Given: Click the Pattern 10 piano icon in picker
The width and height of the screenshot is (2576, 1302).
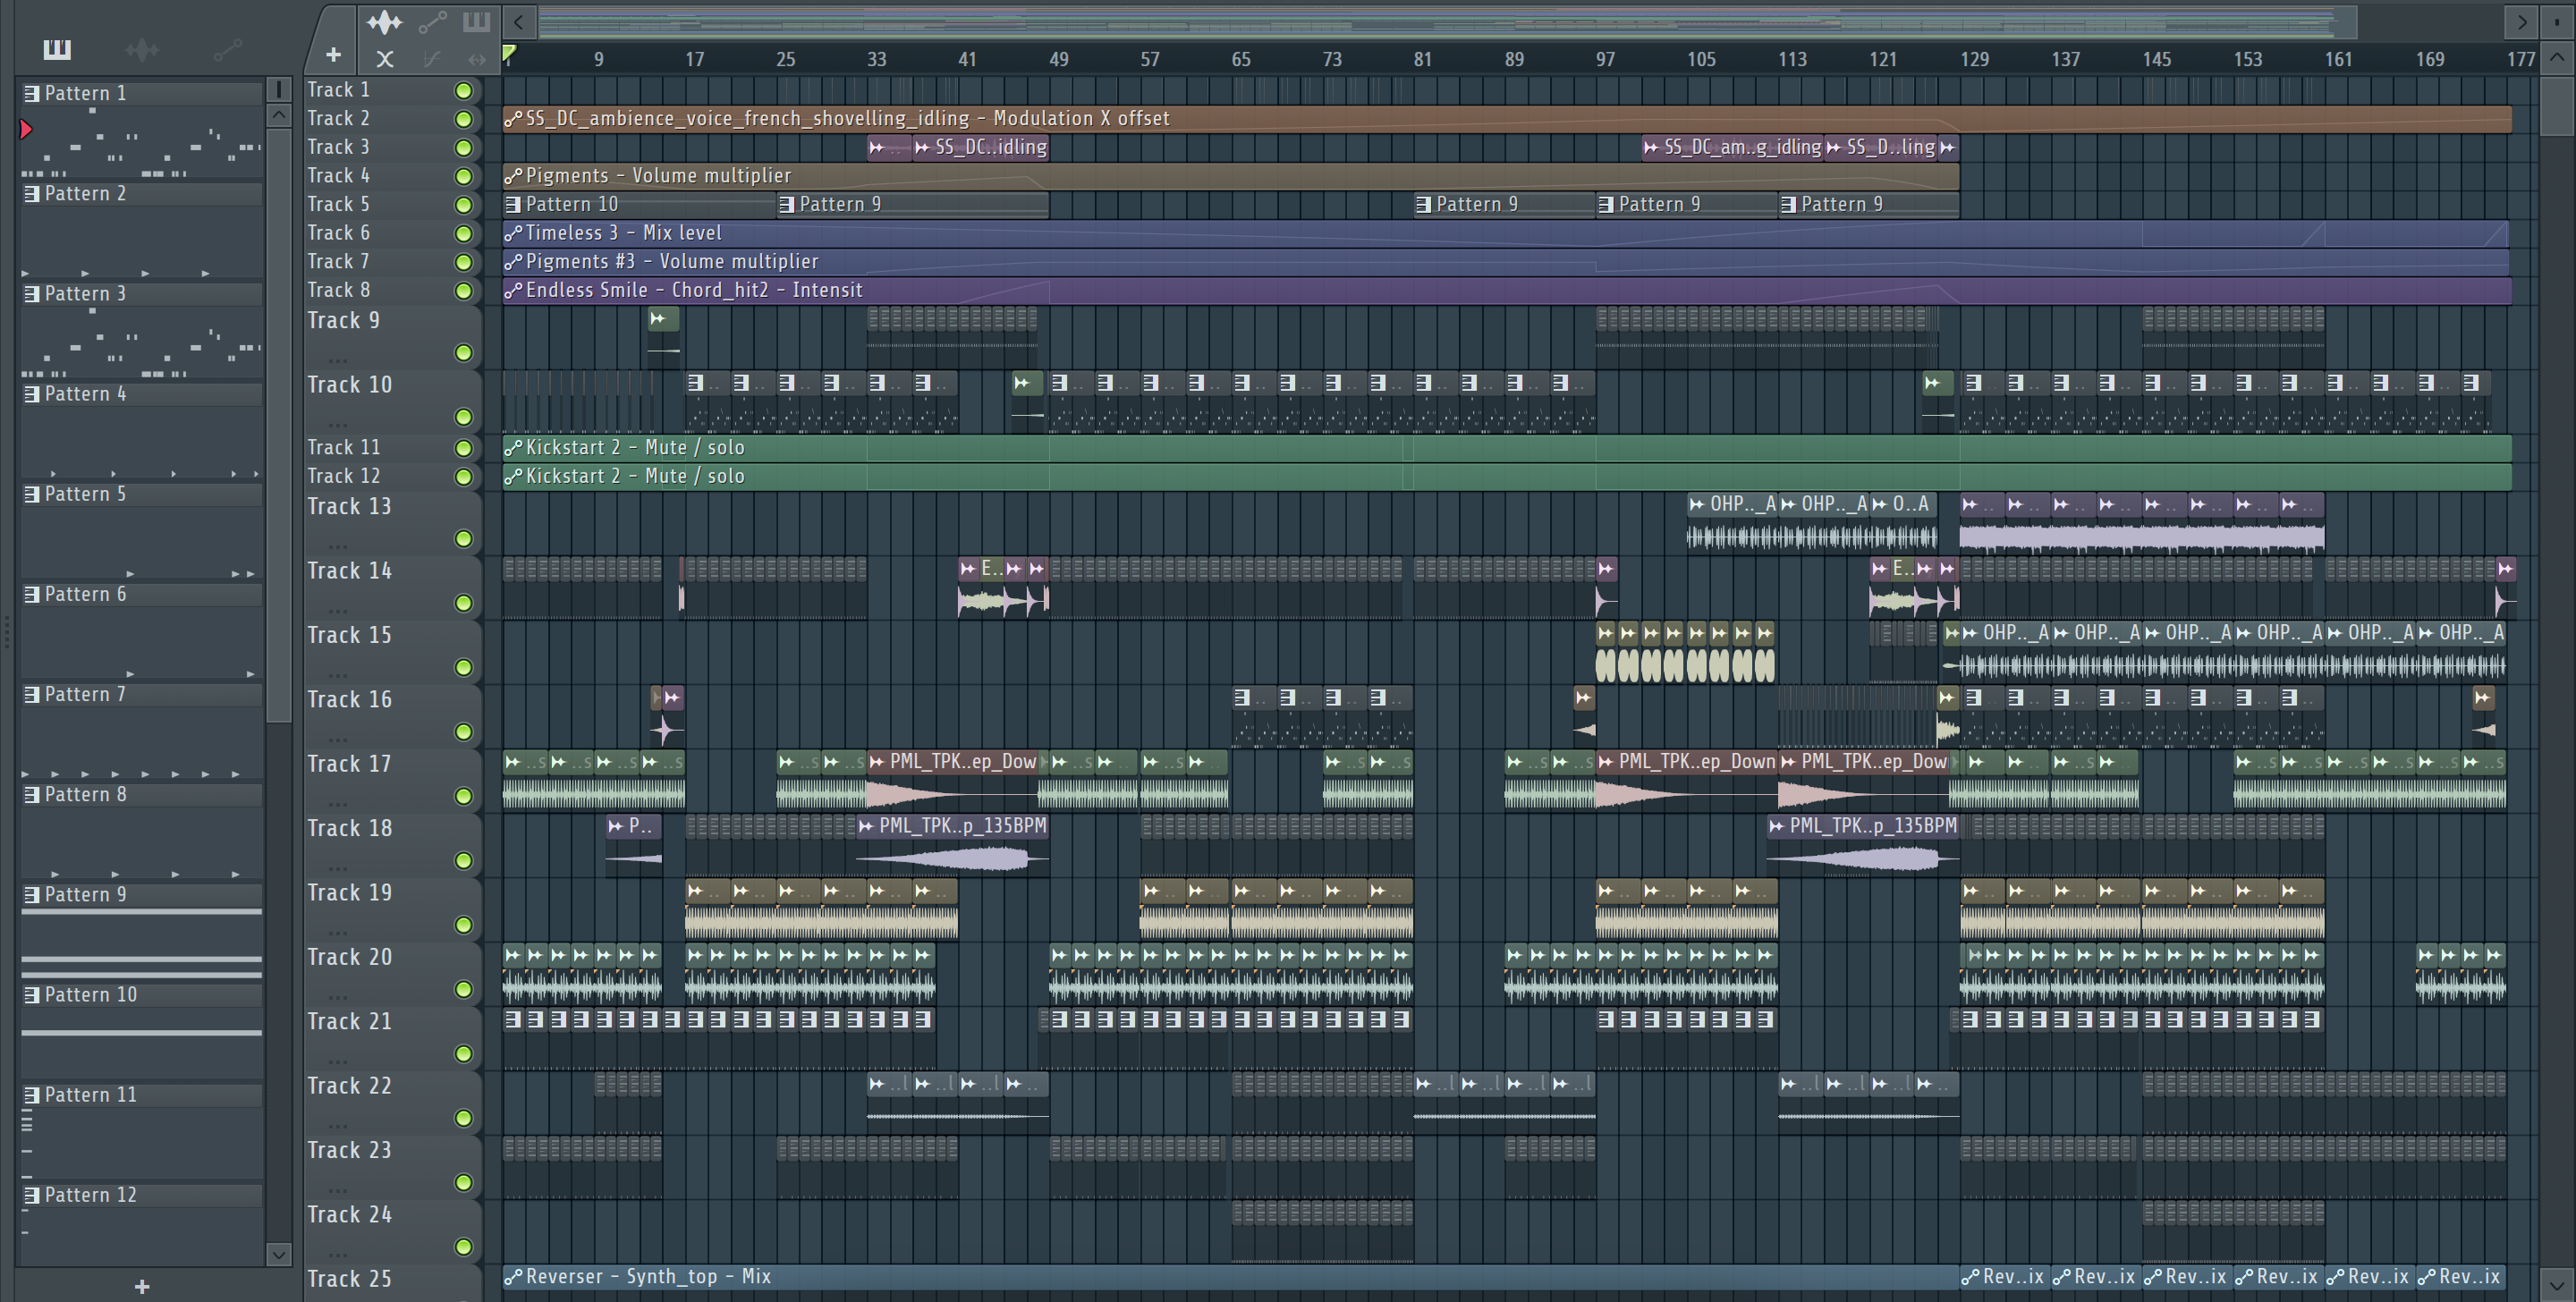Looking at the screenshot, I should point(32,994).
